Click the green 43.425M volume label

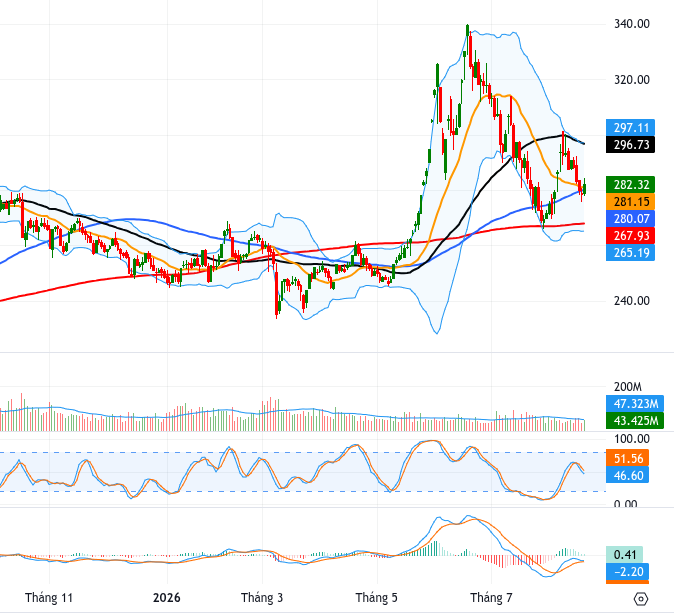pyautogui.click(x=635, y=420)
